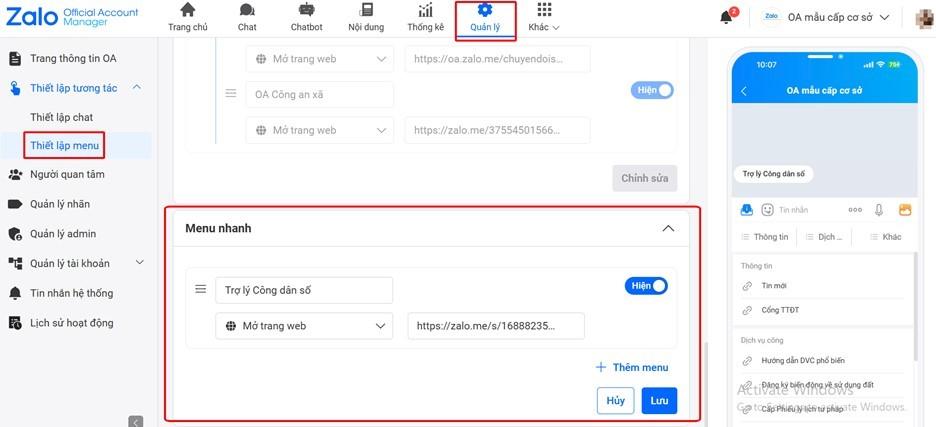Image resolution: width=936 pixels, height=427 pixels.
Task: Click the orange image icon in preview
Action: pos(905,210)
